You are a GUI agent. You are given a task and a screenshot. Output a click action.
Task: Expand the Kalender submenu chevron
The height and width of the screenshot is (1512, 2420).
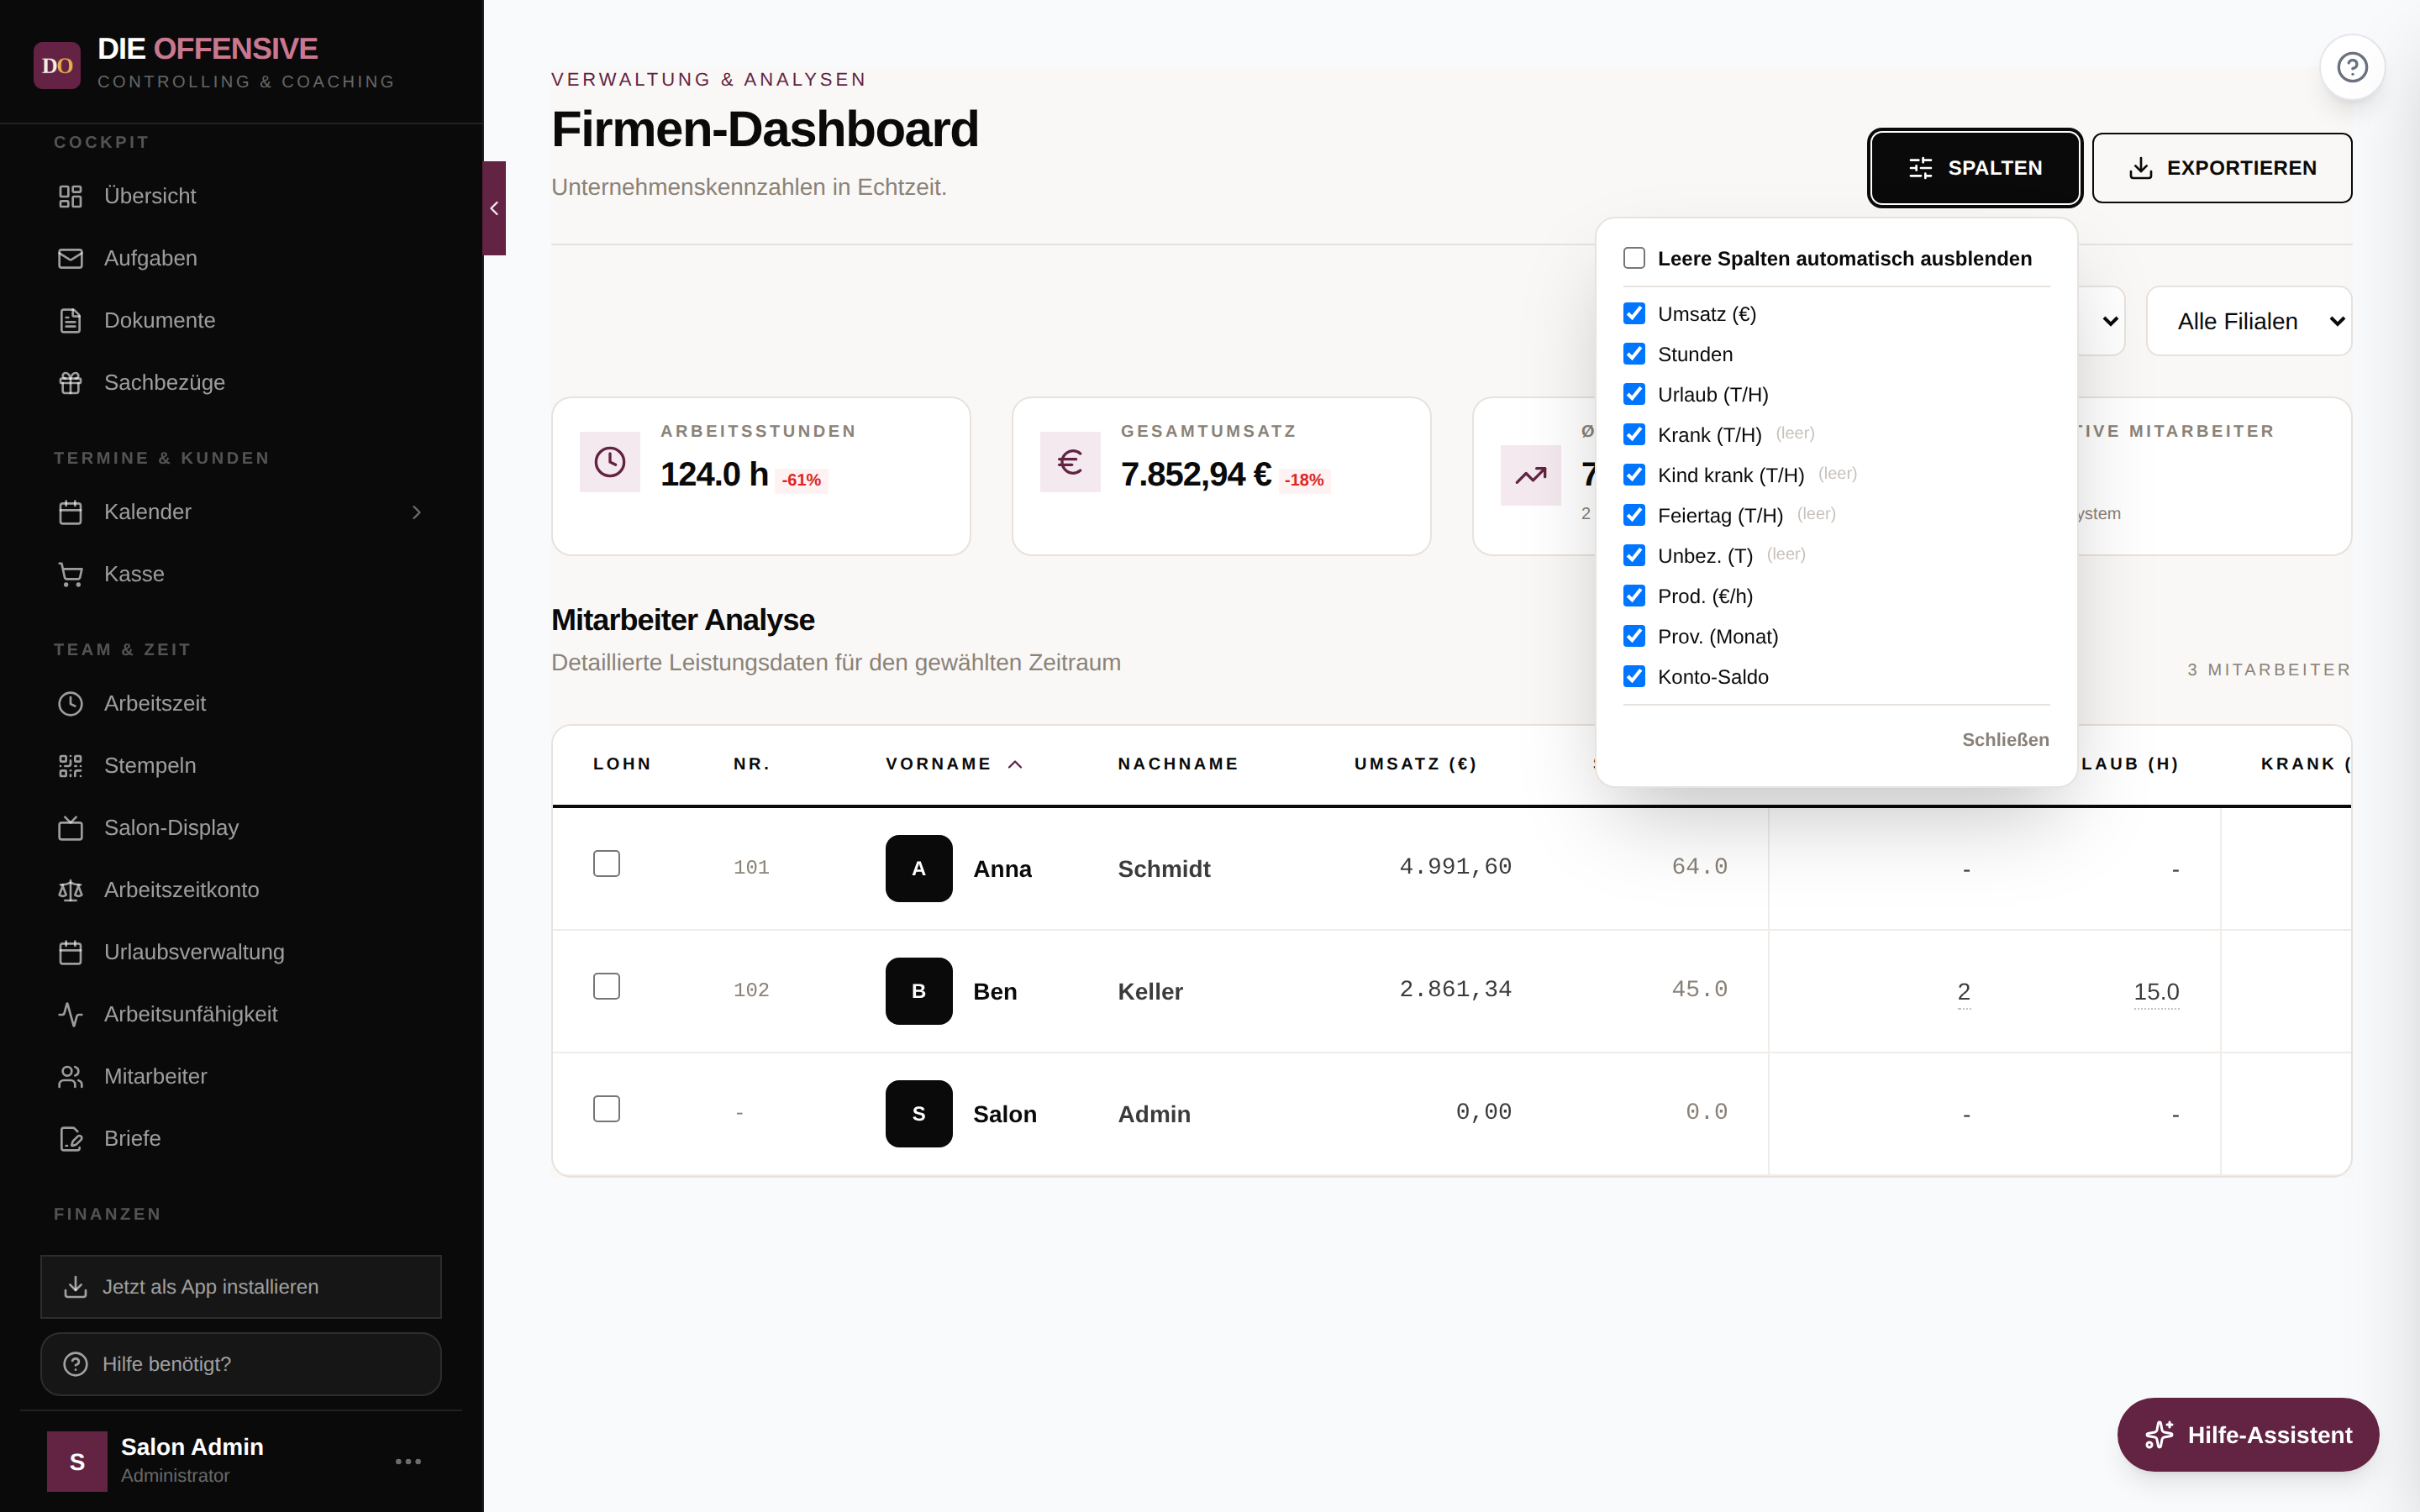417,512
